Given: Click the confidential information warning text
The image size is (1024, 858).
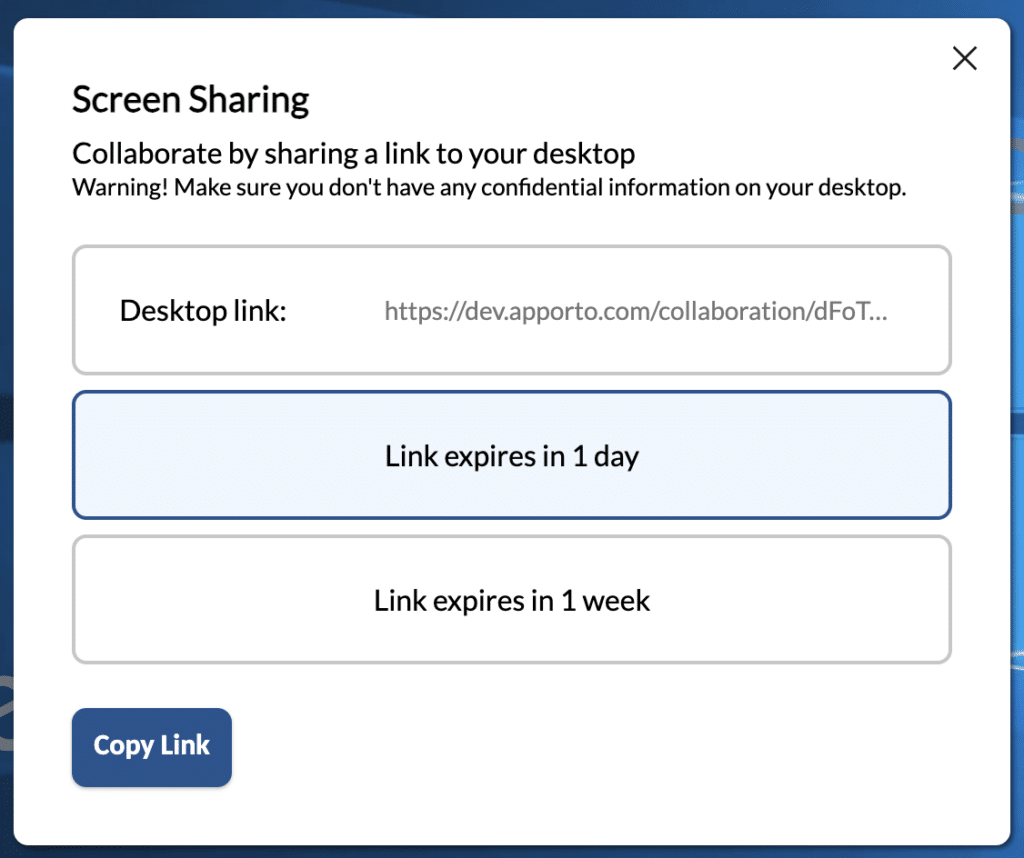Looking at the screenshot, I should click(x=489, y=188).
